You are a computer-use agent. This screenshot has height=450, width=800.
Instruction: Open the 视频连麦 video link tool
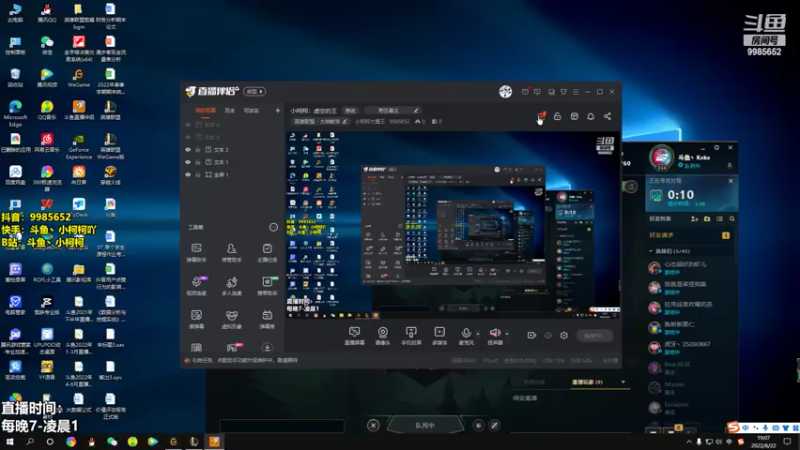(x=196, y=285)
